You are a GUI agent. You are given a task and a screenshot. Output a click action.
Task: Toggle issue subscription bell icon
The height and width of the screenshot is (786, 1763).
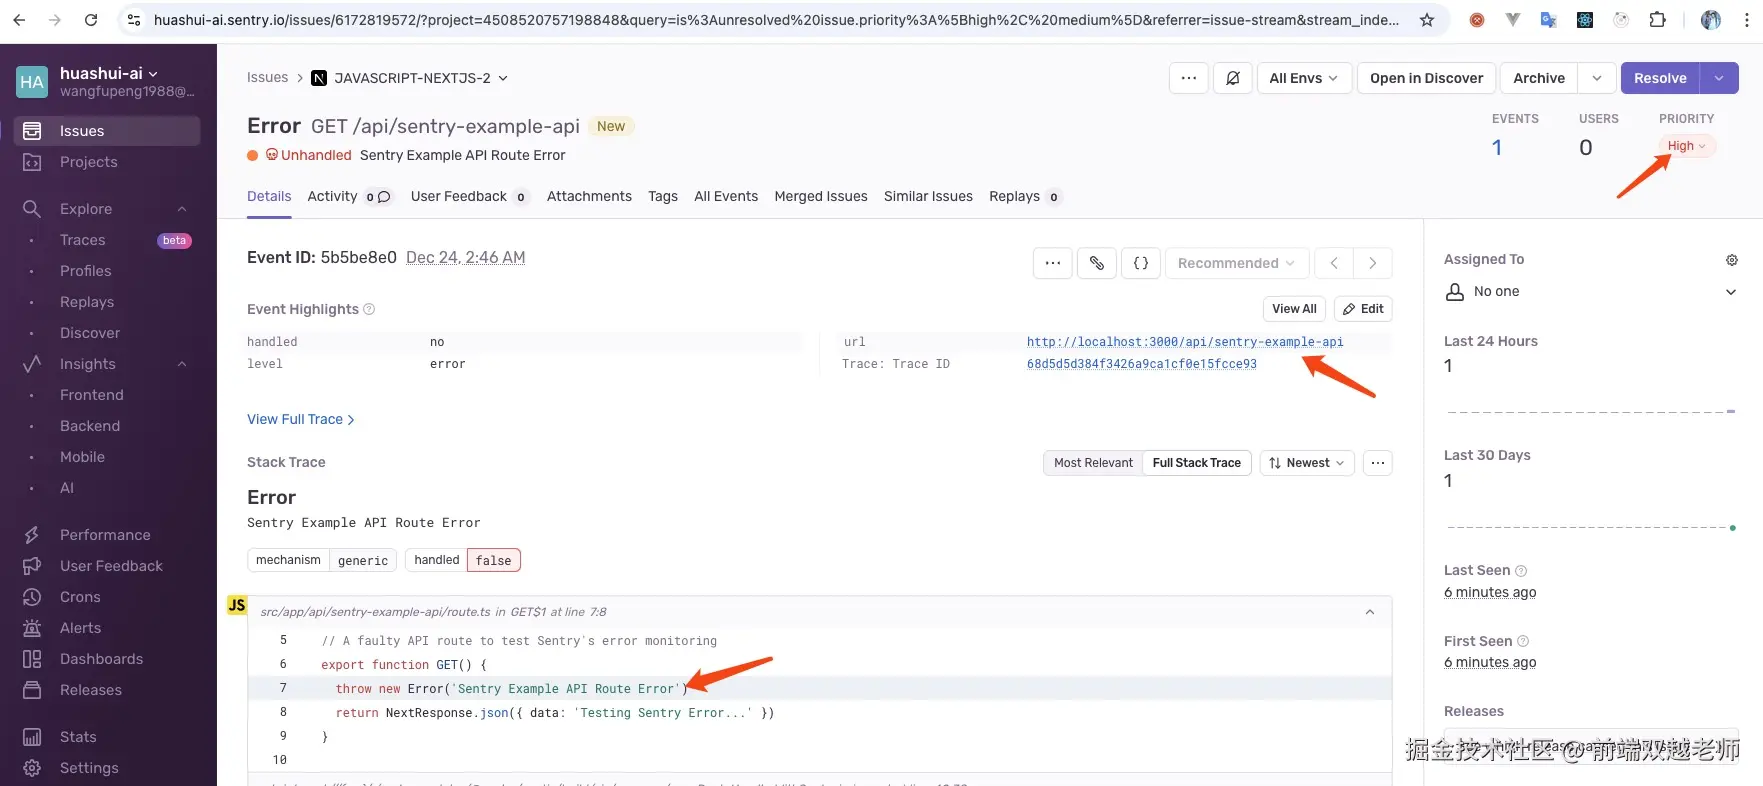click(1233, 78)
